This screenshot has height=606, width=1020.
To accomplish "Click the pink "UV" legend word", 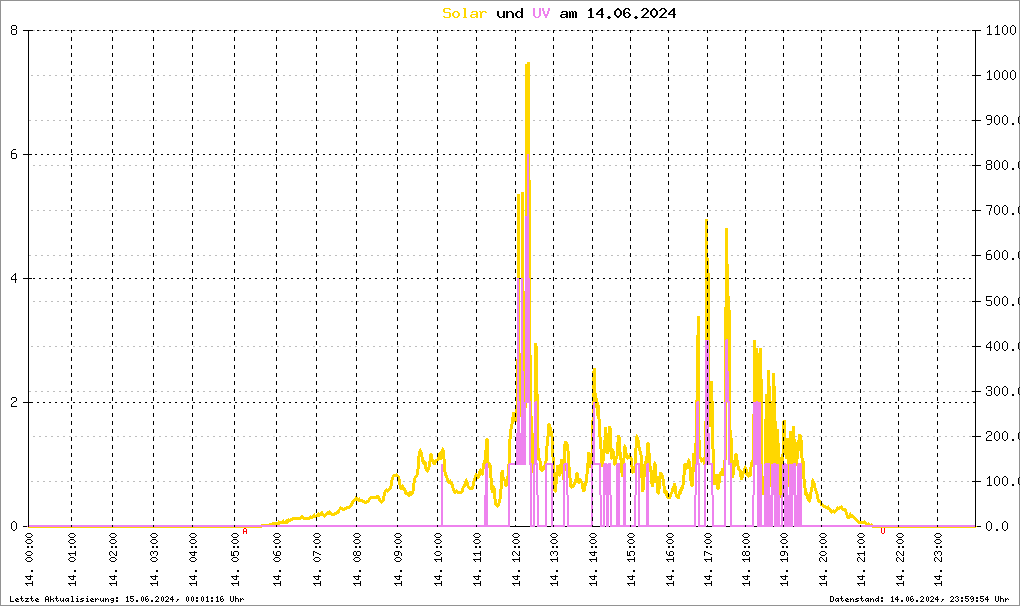I will 541,13.
